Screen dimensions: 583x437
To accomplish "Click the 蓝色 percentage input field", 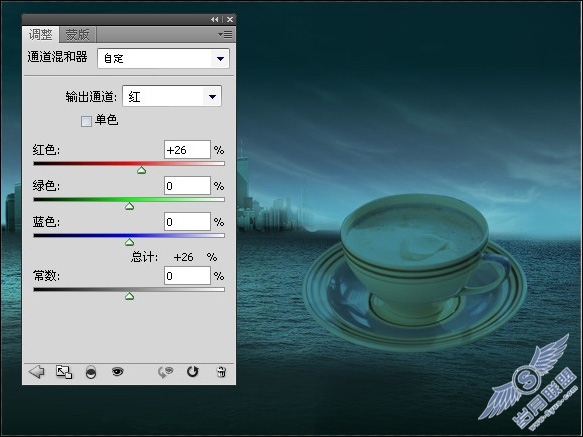I will [x=187, y=222].
